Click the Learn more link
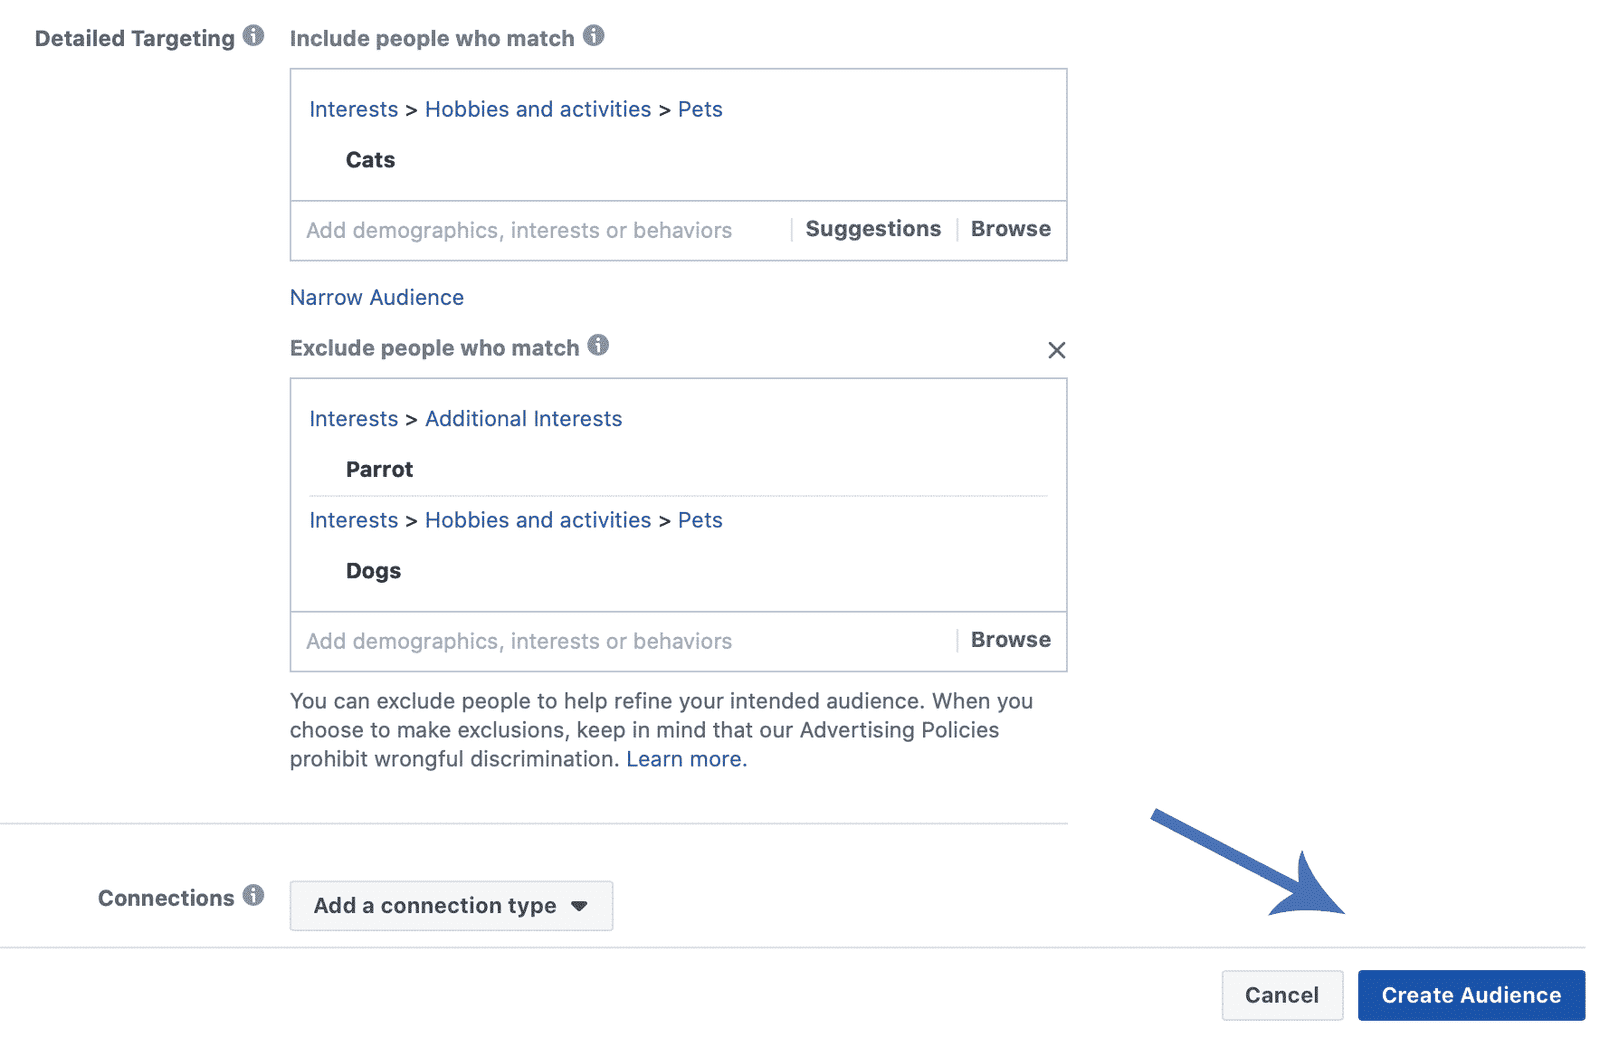This screenshot has width=1600, height=1037. (x=686, y=759)
